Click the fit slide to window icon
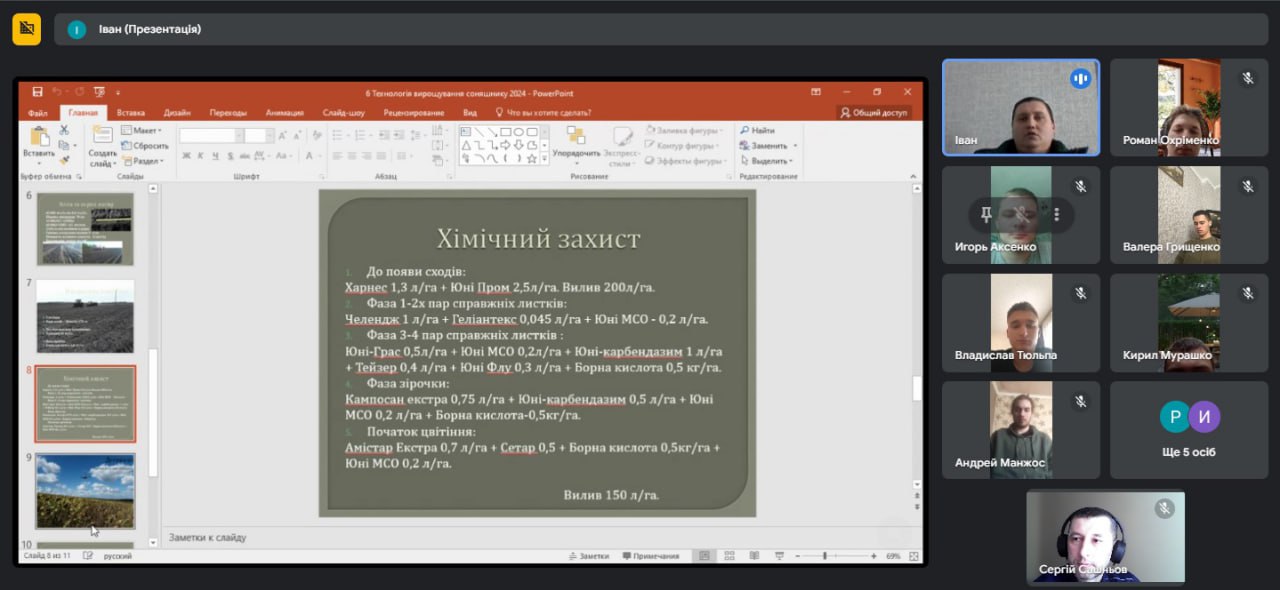The image size is (1280, 590). tap(913, 556)
